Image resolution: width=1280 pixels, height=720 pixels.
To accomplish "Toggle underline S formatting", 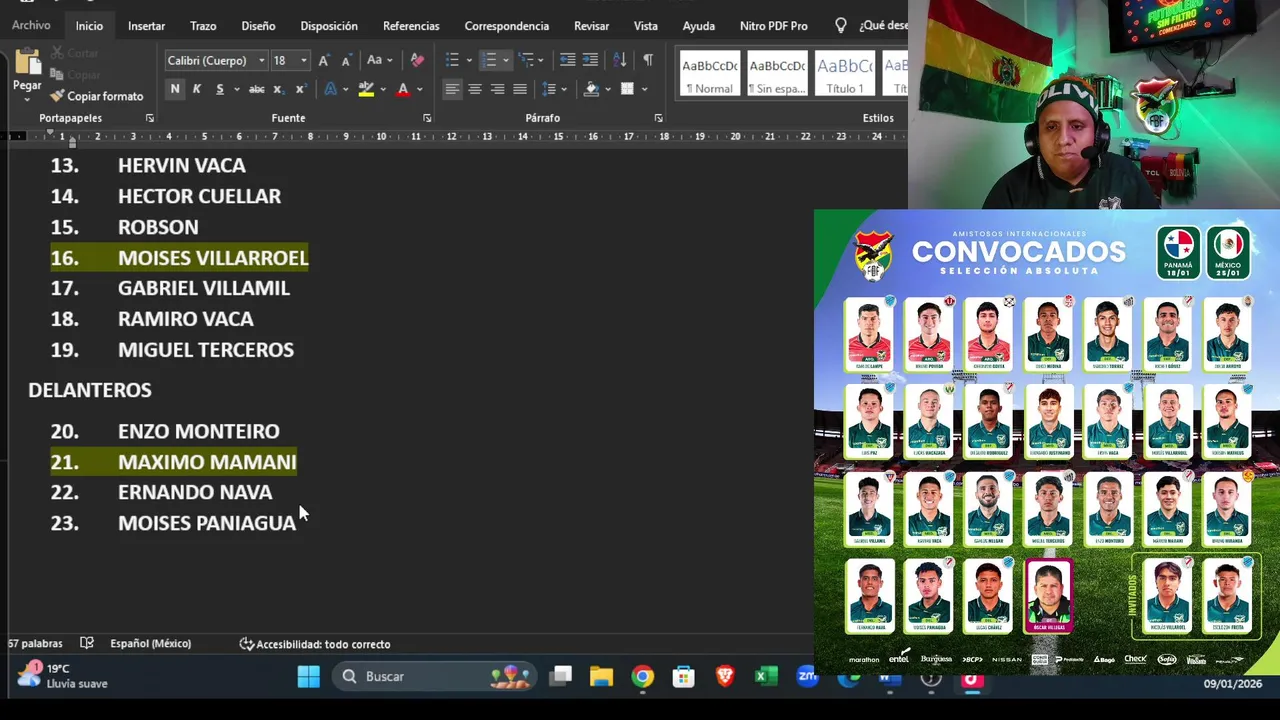I will pyautogui.click(x=218, y=89).
